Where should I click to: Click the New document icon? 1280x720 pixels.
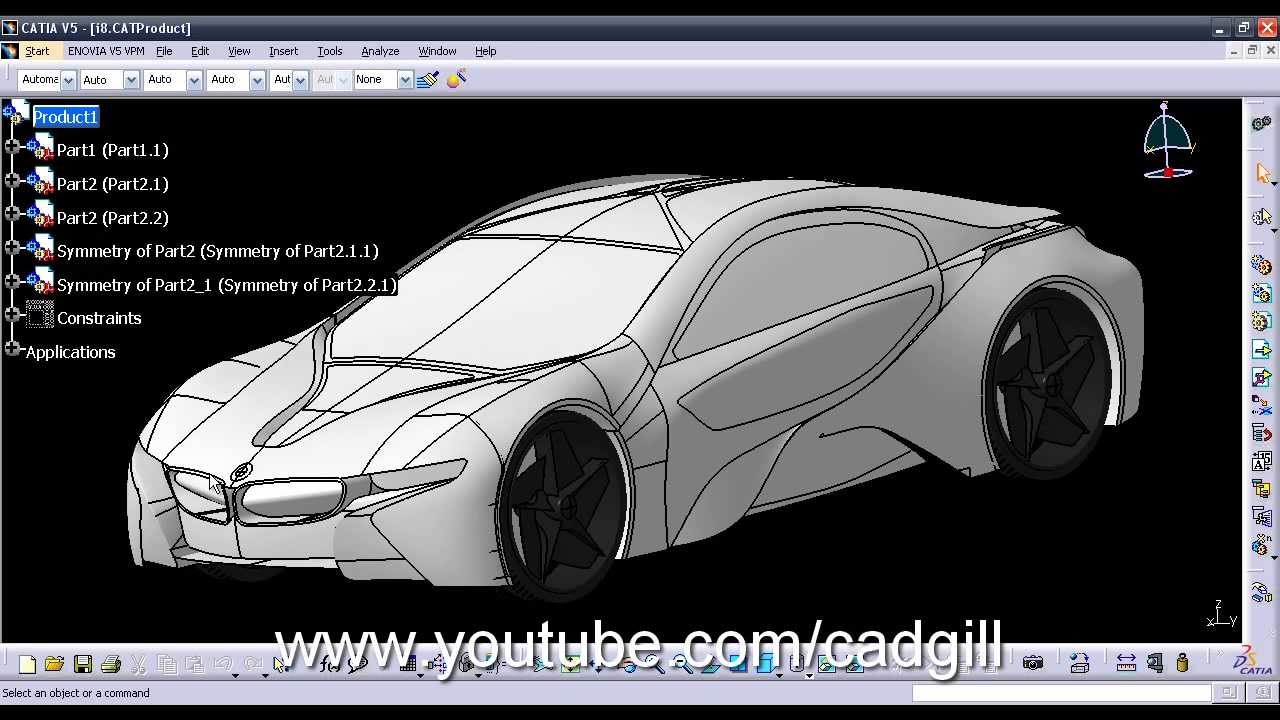[27, 664]
